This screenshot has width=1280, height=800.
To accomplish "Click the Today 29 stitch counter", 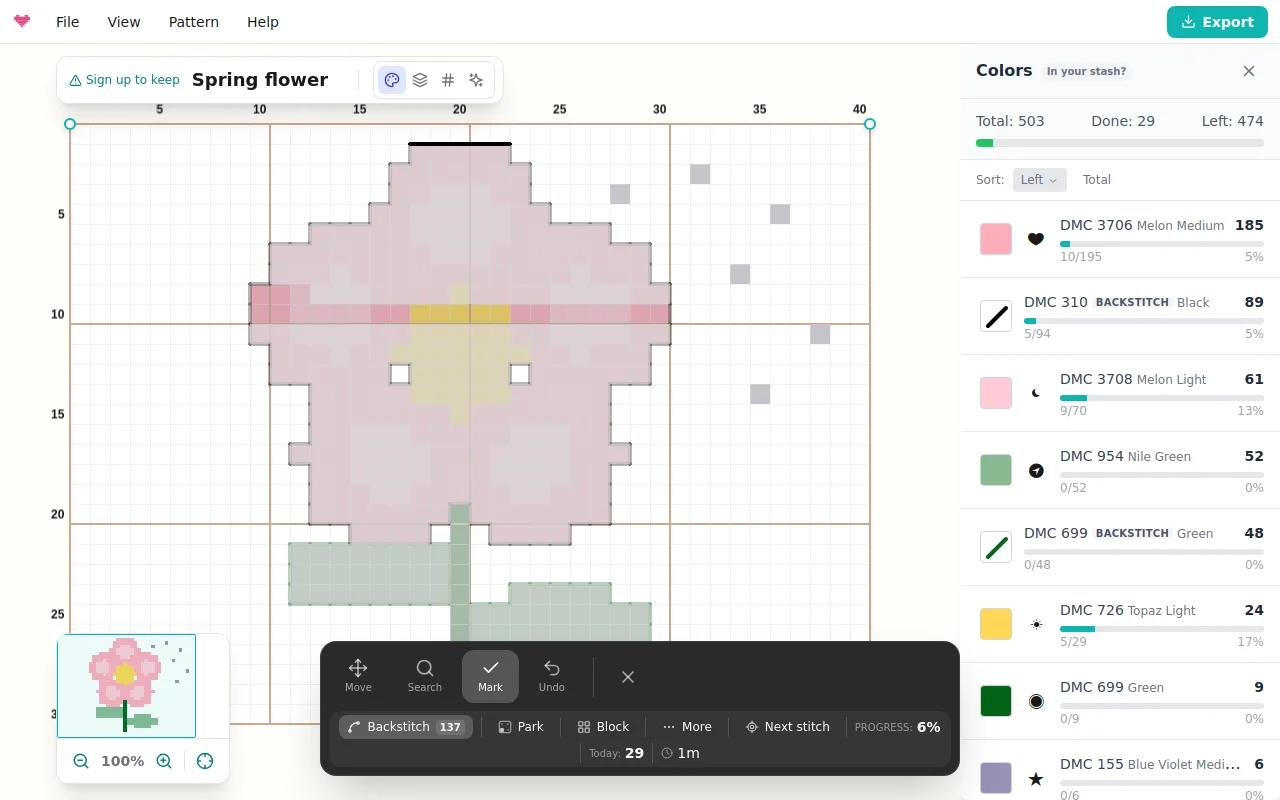I will click(x=616, y=753).
